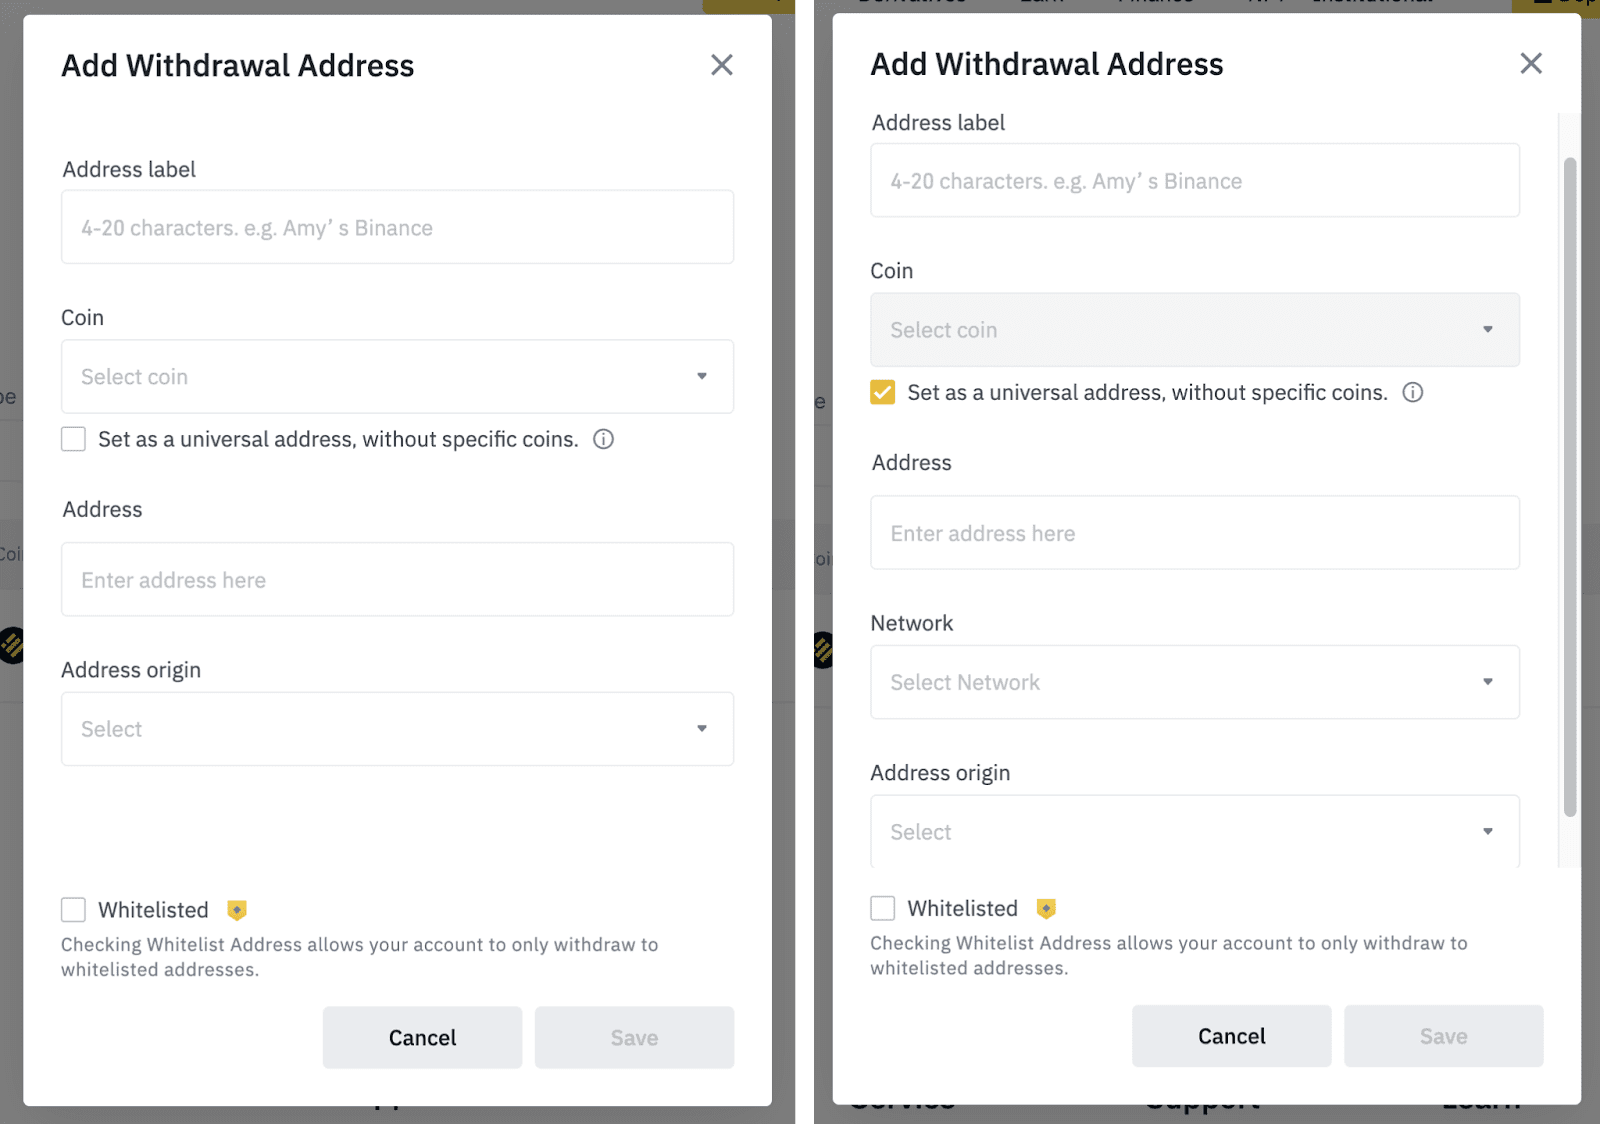Expand Address origin dropdown in left dialog
1600x1124 pixels.
pyautogui.click(x=397, y=729)
